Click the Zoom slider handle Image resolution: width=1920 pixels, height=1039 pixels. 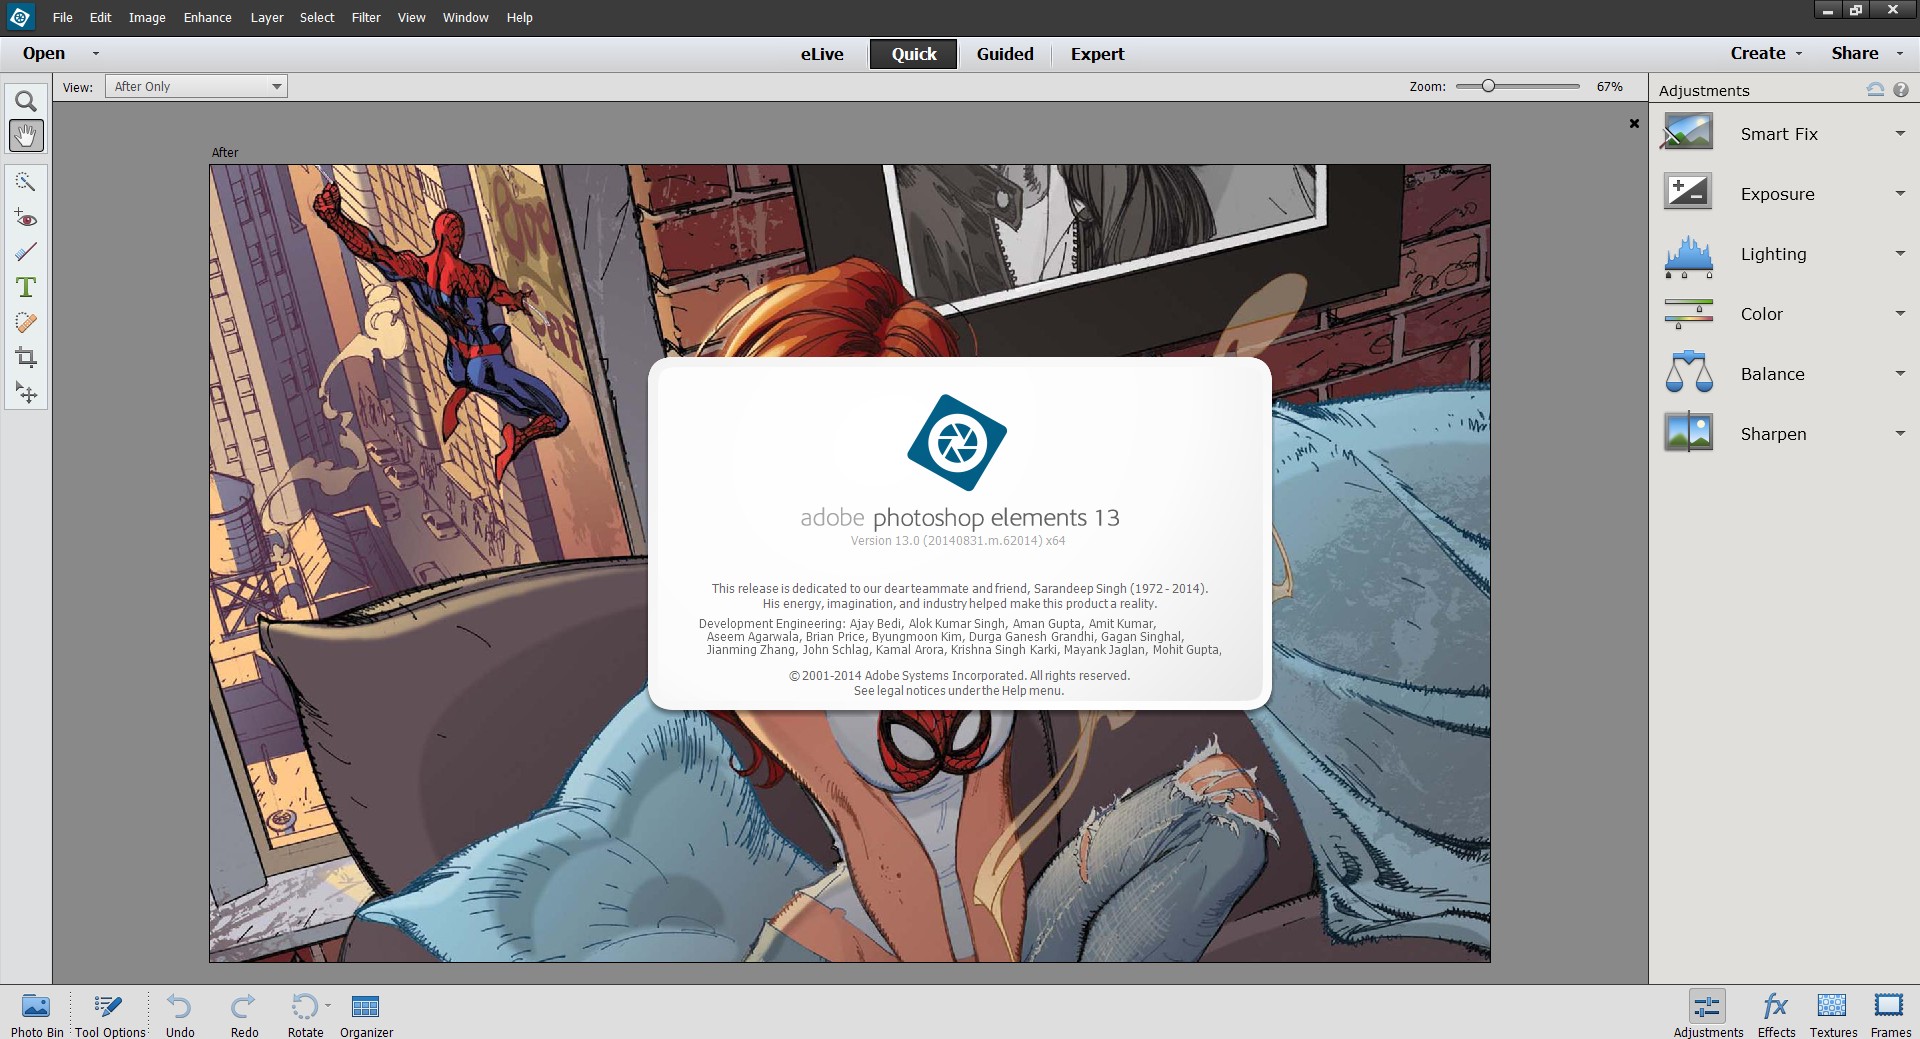(1488, 86)
